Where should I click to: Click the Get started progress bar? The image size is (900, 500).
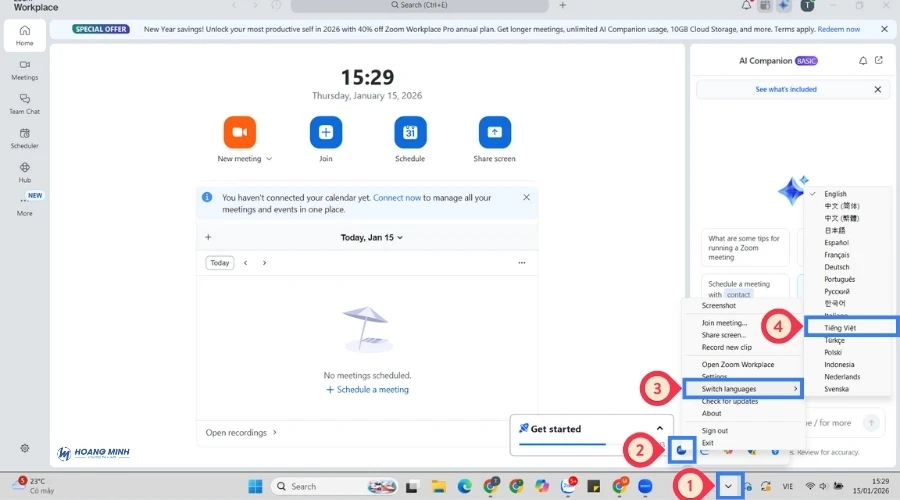591,444
